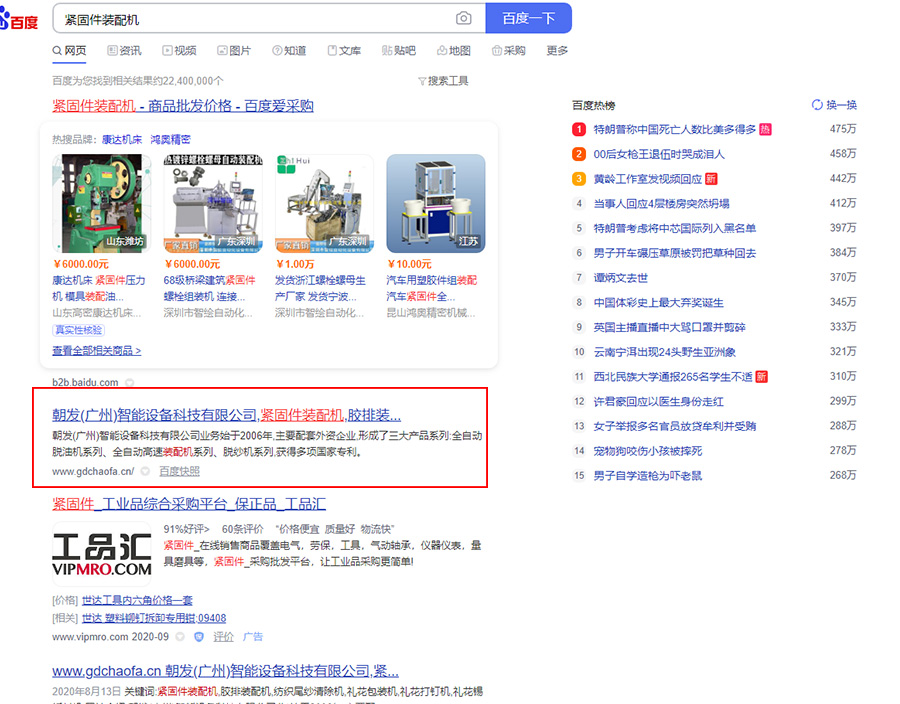Click the 评价 link under vipmro result
Screen dimensions: 900x704
[x=223, y=636]
